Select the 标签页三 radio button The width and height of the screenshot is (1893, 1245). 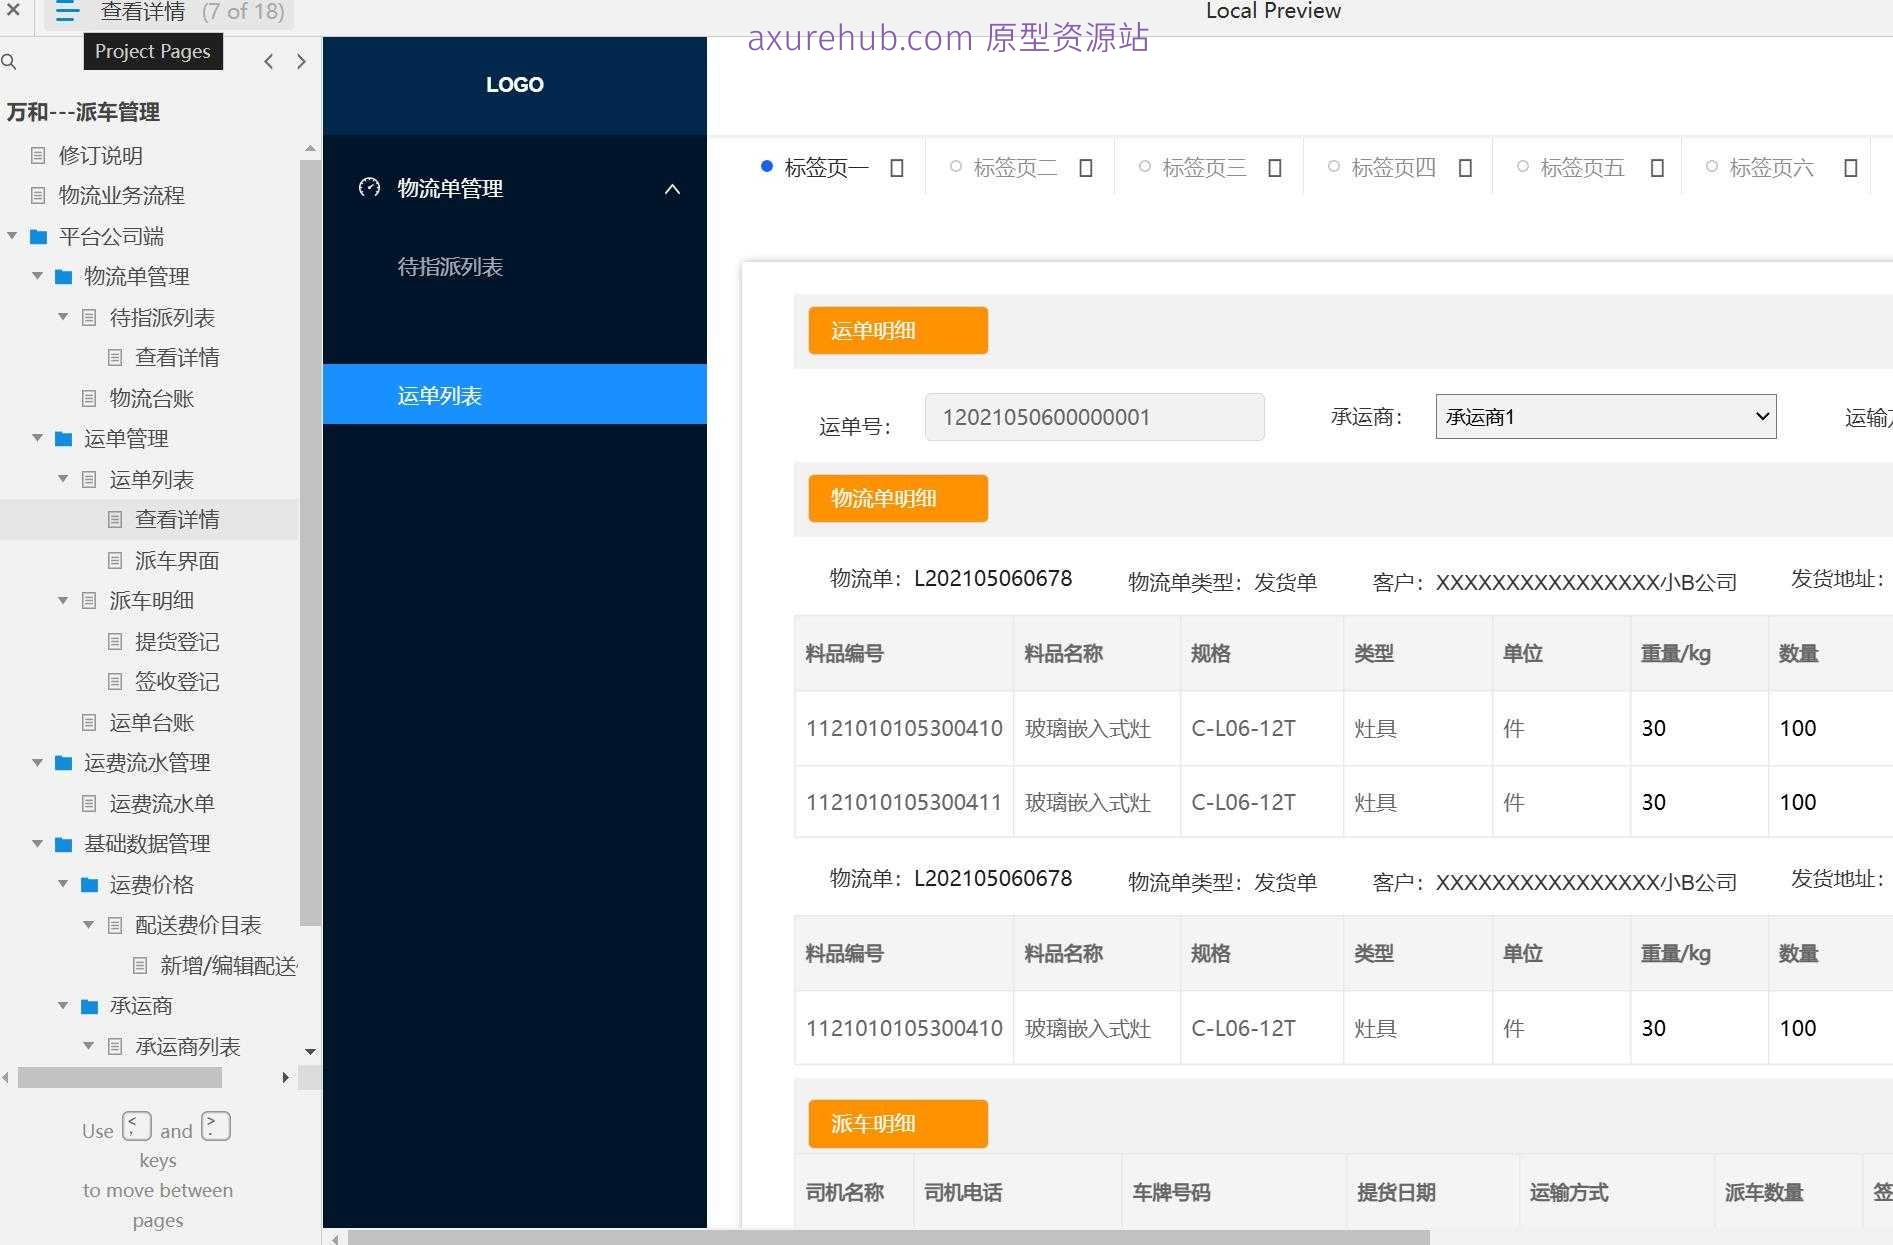tap(1145, 166)
